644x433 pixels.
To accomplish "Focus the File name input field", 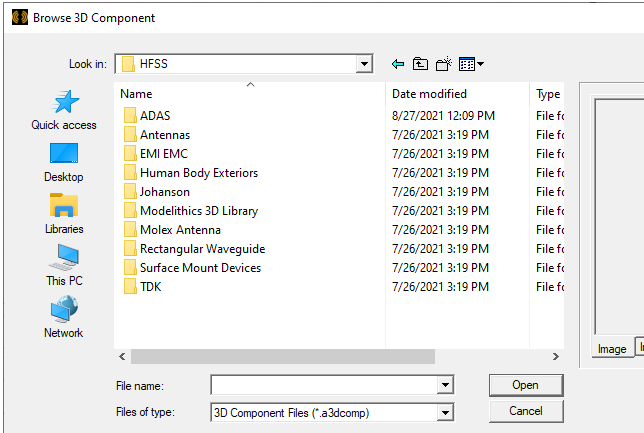I will (324, 385).
